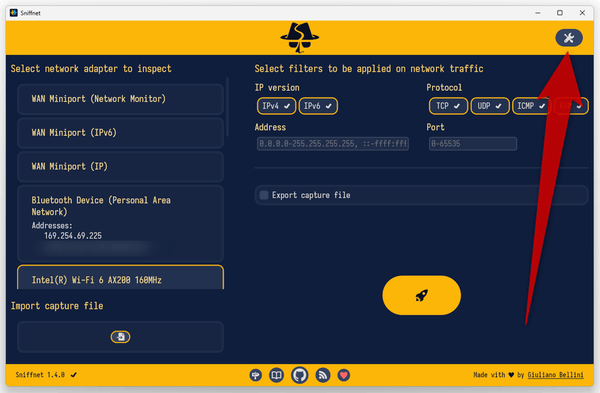The height and width of the screenshot is (393, 600).
Task: Select WAN Miniport (Network Monitor) adapter
Action: [x=121, y=99]
